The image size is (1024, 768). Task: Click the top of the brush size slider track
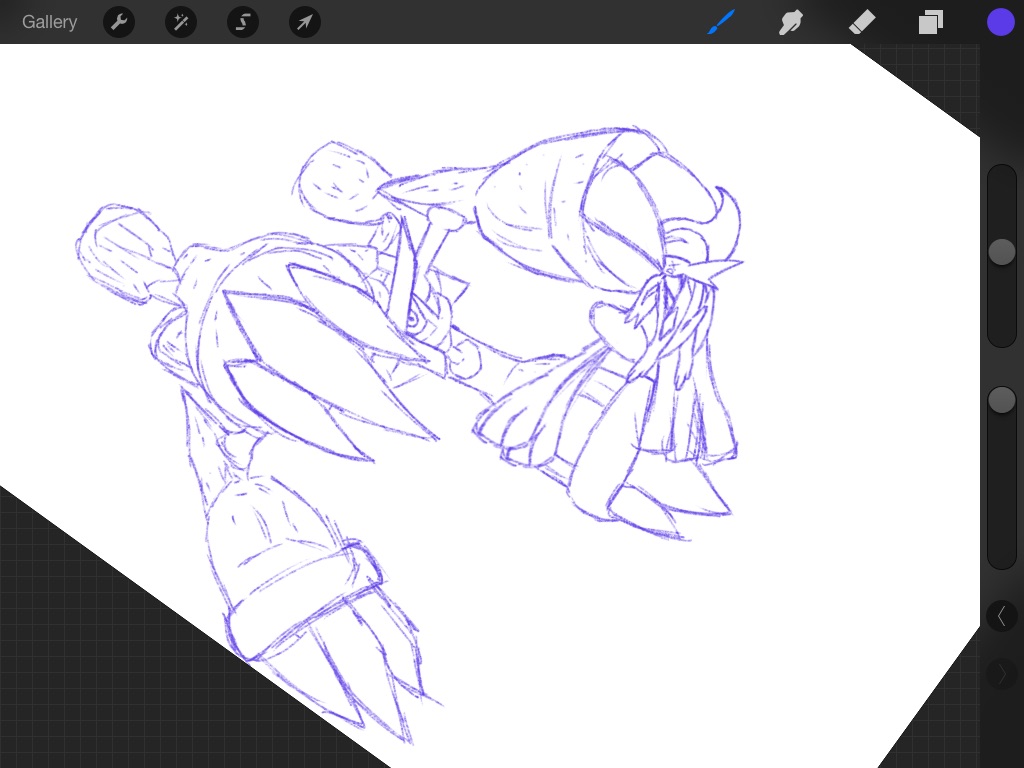click(x=1001, y=180)
